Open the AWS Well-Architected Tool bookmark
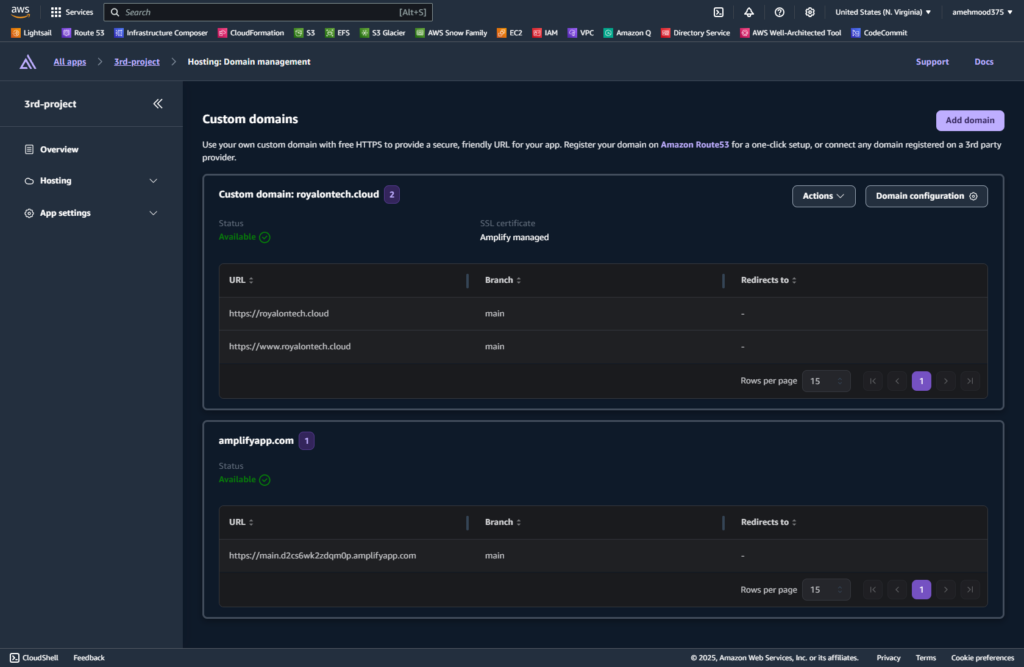 click(790, 33)
